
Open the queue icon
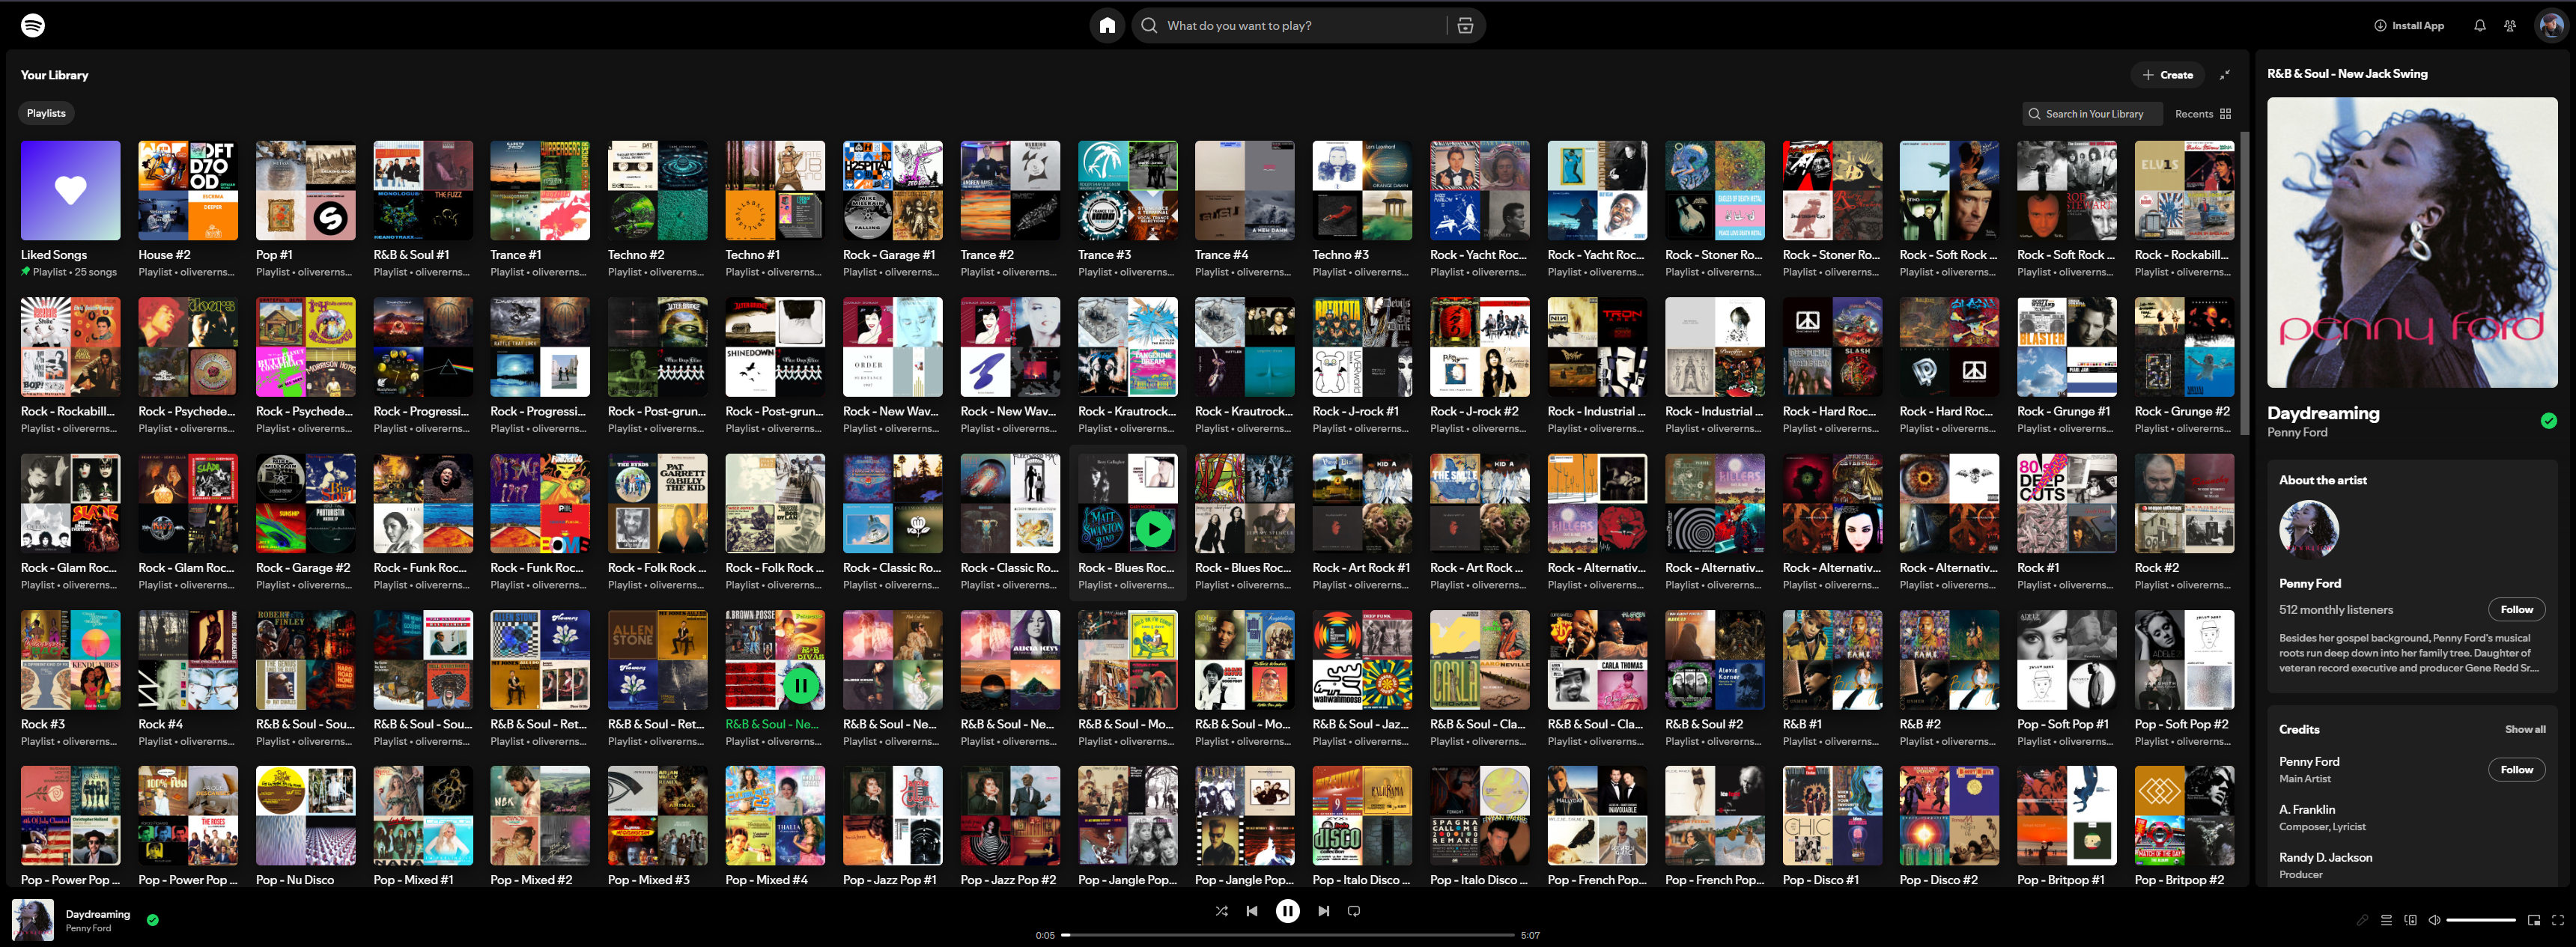(x=2387, y=919)
